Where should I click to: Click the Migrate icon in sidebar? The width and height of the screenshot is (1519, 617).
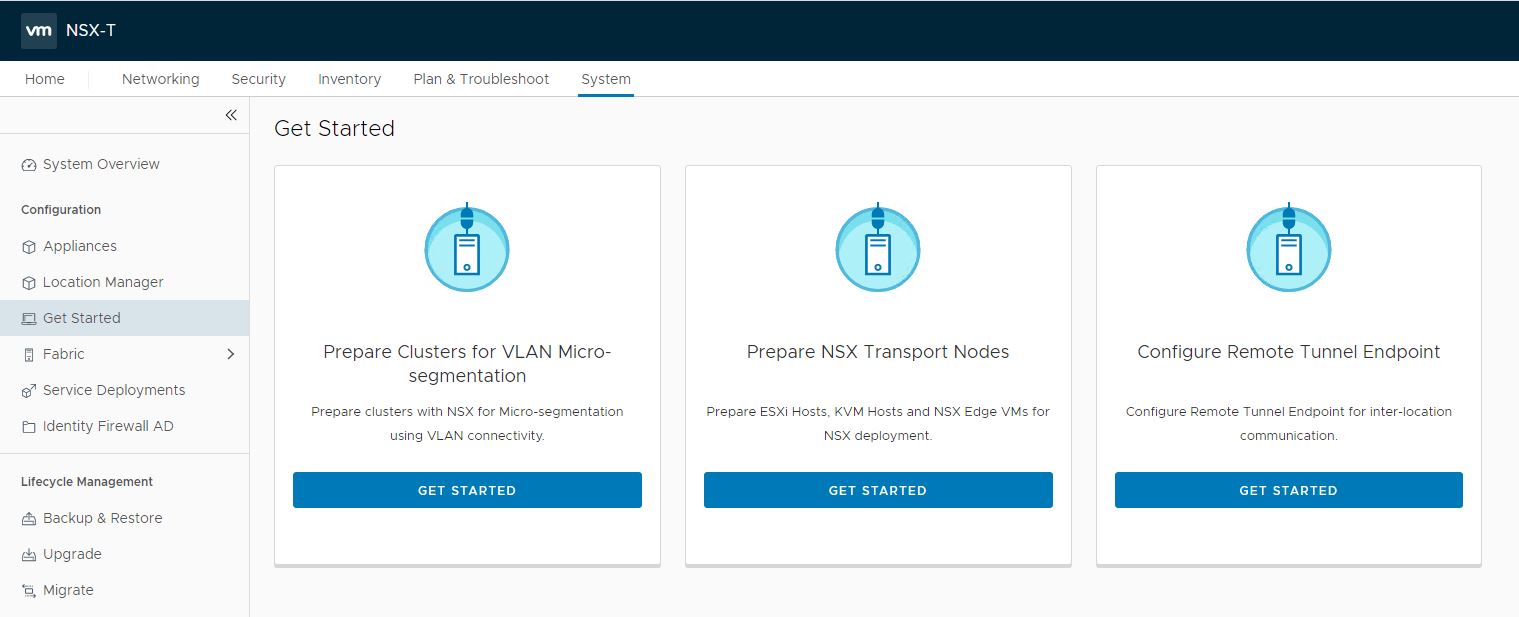pyautogui.click(x=29, y=591)
